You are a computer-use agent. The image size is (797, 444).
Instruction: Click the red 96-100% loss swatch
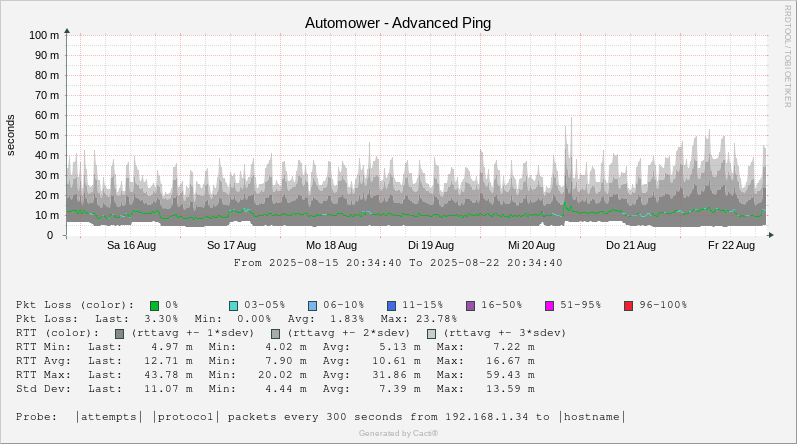629,306
